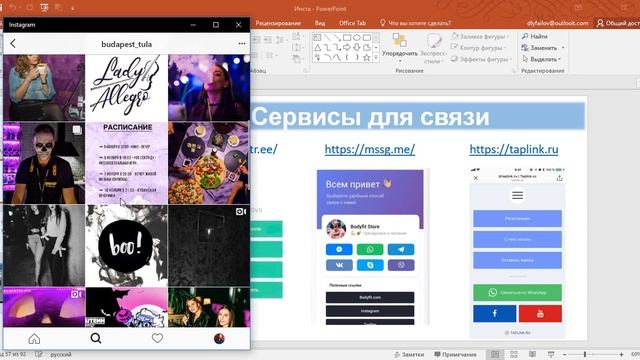Open Drawing group dialog launcher

[x=513, y=71]
